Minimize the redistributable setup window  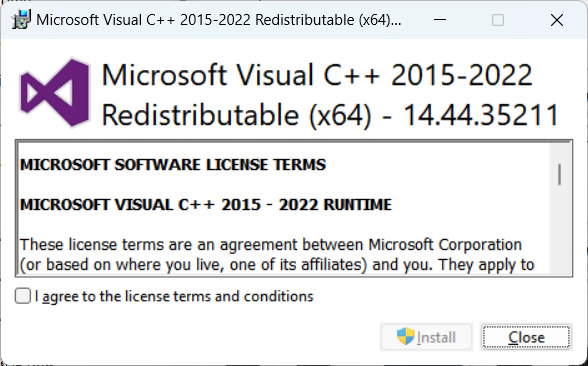click(440, 20)
